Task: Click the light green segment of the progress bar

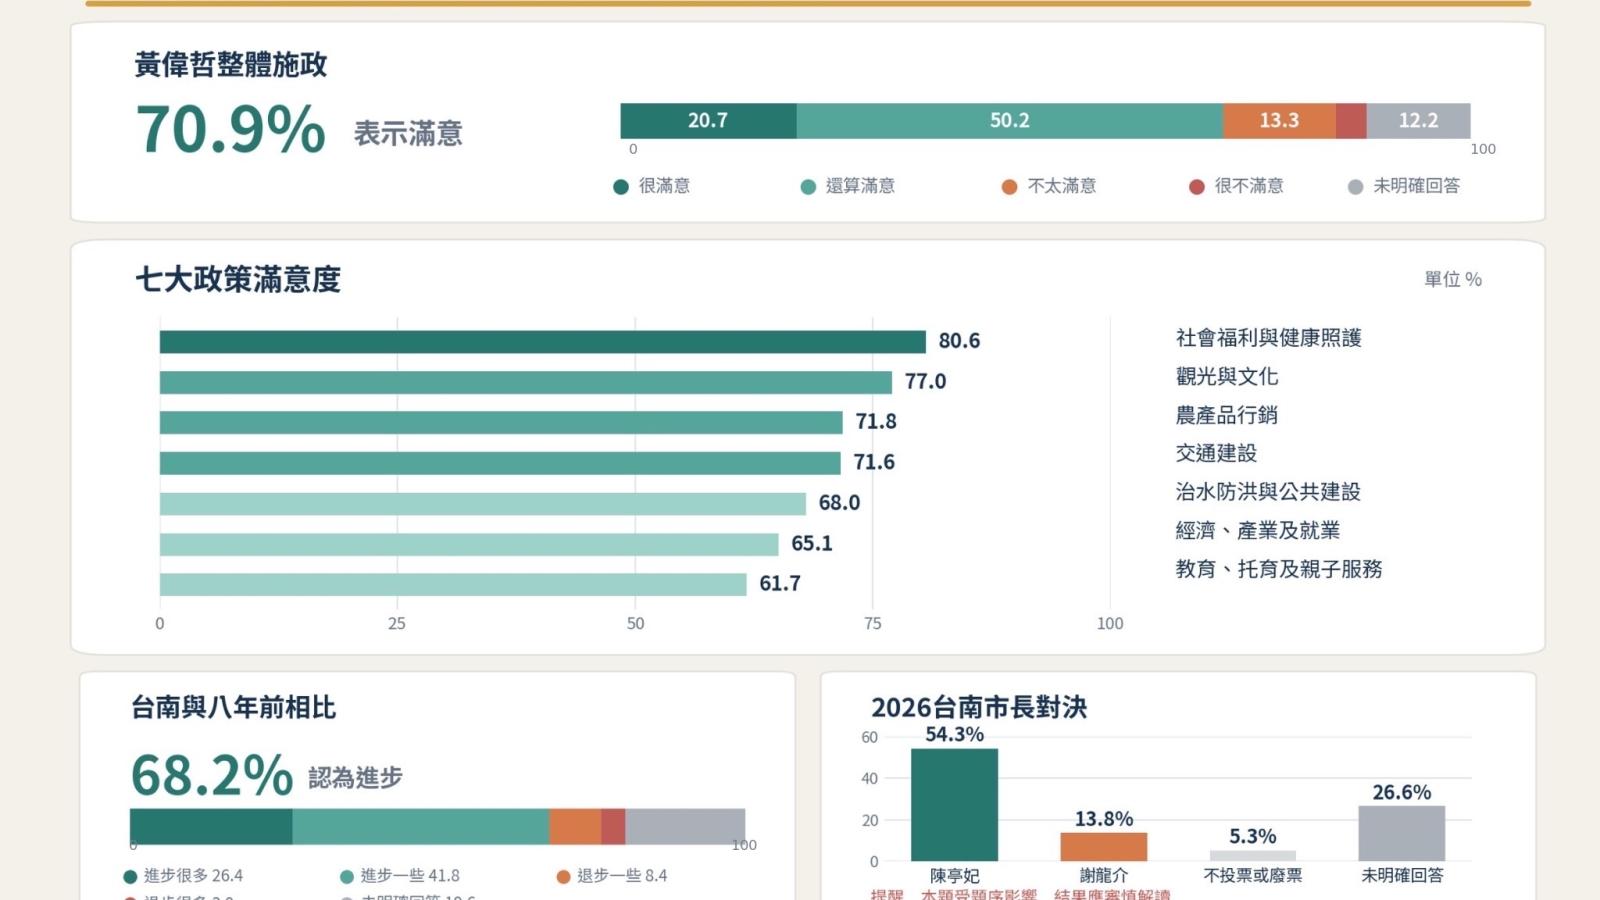Action: pyautogui.click(x=421, y=827)
